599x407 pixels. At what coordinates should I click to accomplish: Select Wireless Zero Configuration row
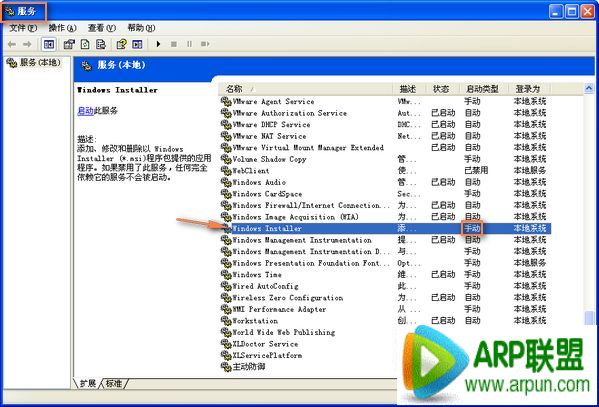(386, 298)
